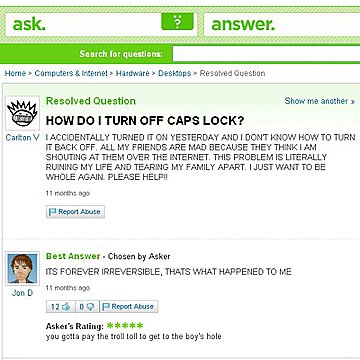Open Computers & Internet breadcrumb
The height and width of the screenshot is (360, 360).
pos(71,73)
